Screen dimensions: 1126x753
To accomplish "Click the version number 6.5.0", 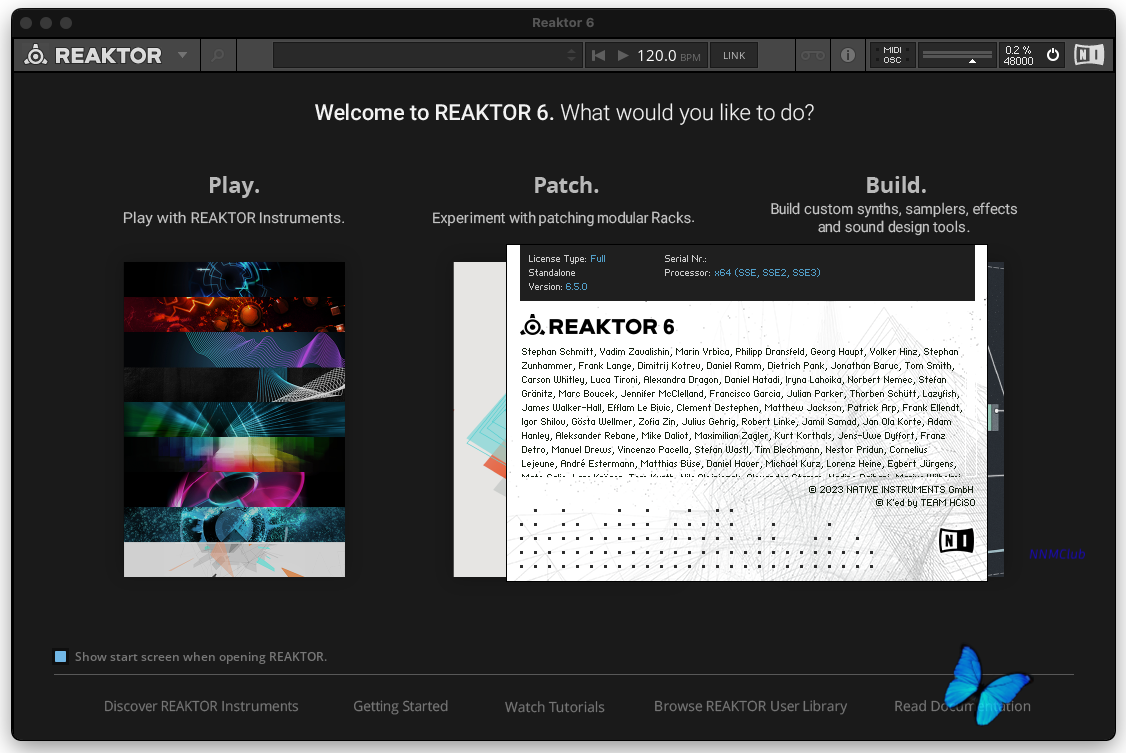I will tap(576, 286).
